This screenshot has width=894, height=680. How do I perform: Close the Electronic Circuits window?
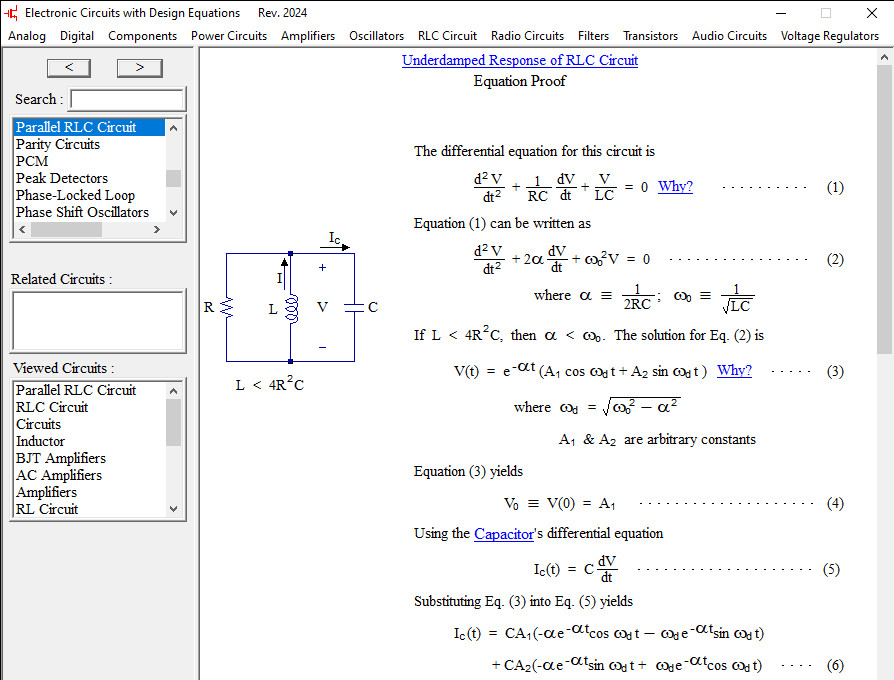872,13
